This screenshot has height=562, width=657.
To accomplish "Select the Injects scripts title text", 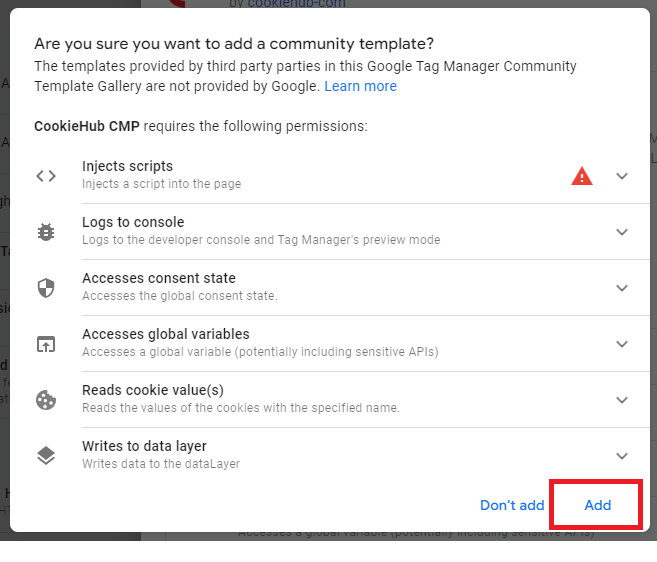I will 127,166.
